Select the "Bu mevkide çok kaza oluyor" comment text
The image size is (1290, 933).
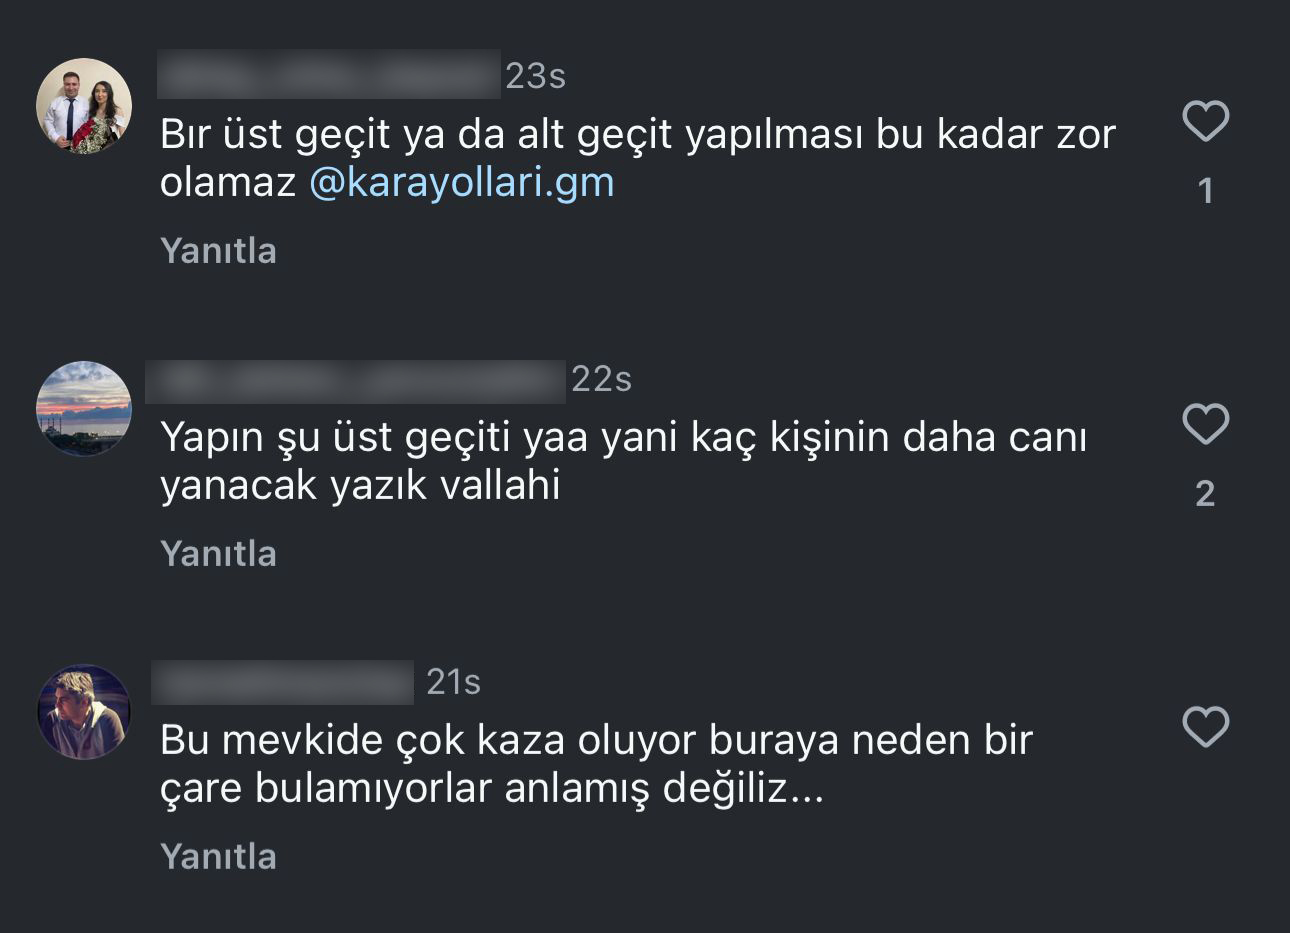tap(596, 765)
